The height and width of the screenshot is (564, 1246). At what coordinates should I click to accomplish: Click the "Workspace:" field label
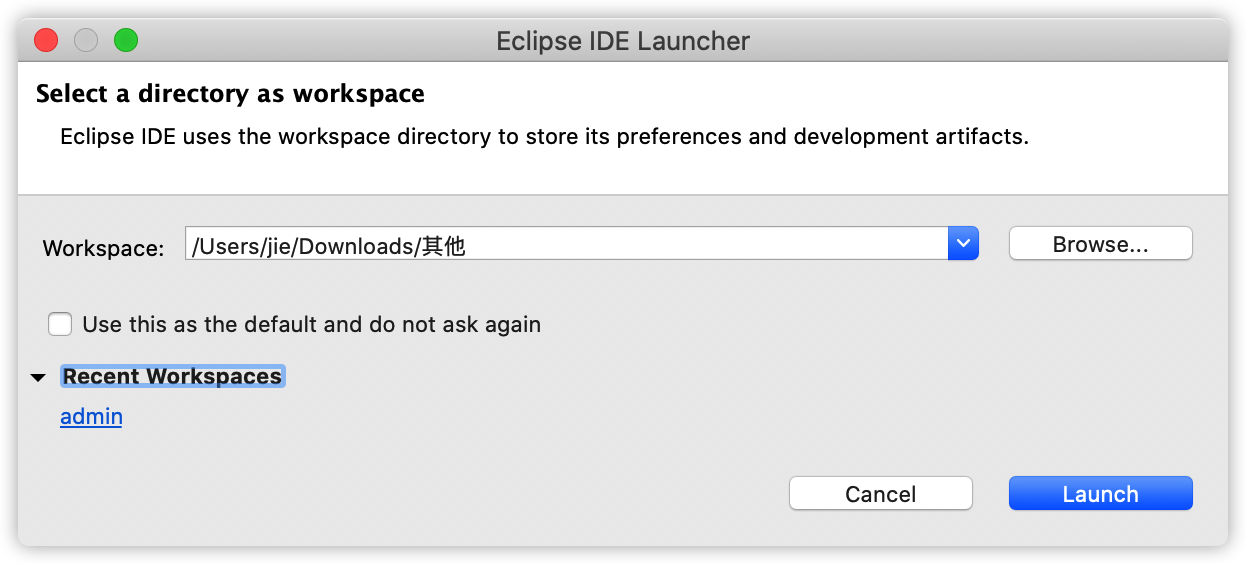103,249
